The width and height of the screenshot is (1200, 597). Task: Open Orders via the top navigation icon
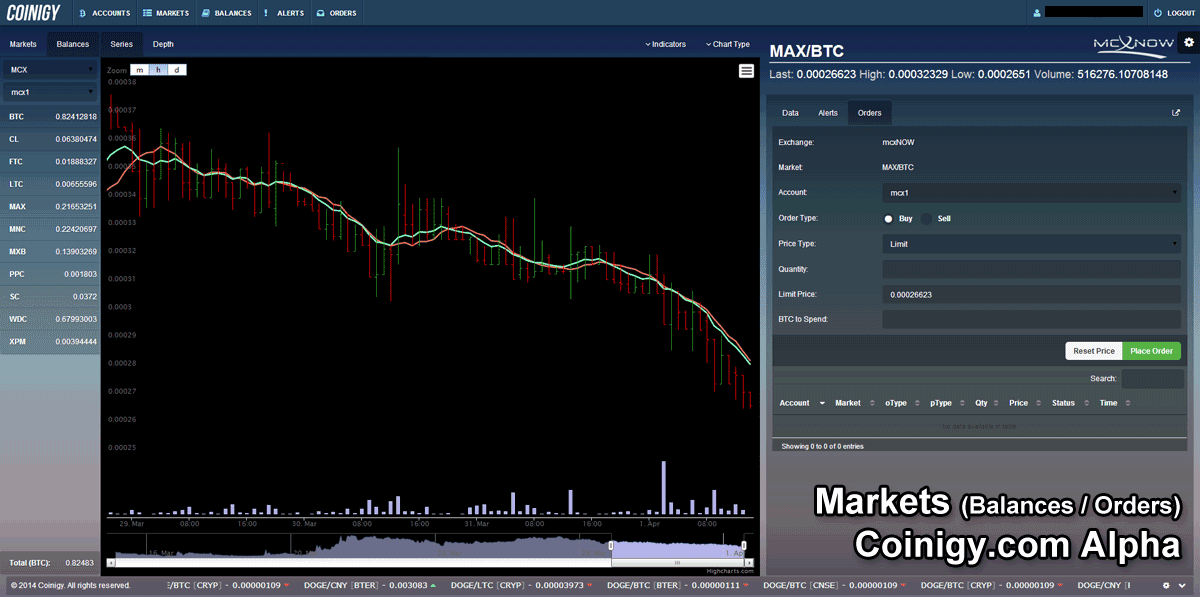pos(337,13)
